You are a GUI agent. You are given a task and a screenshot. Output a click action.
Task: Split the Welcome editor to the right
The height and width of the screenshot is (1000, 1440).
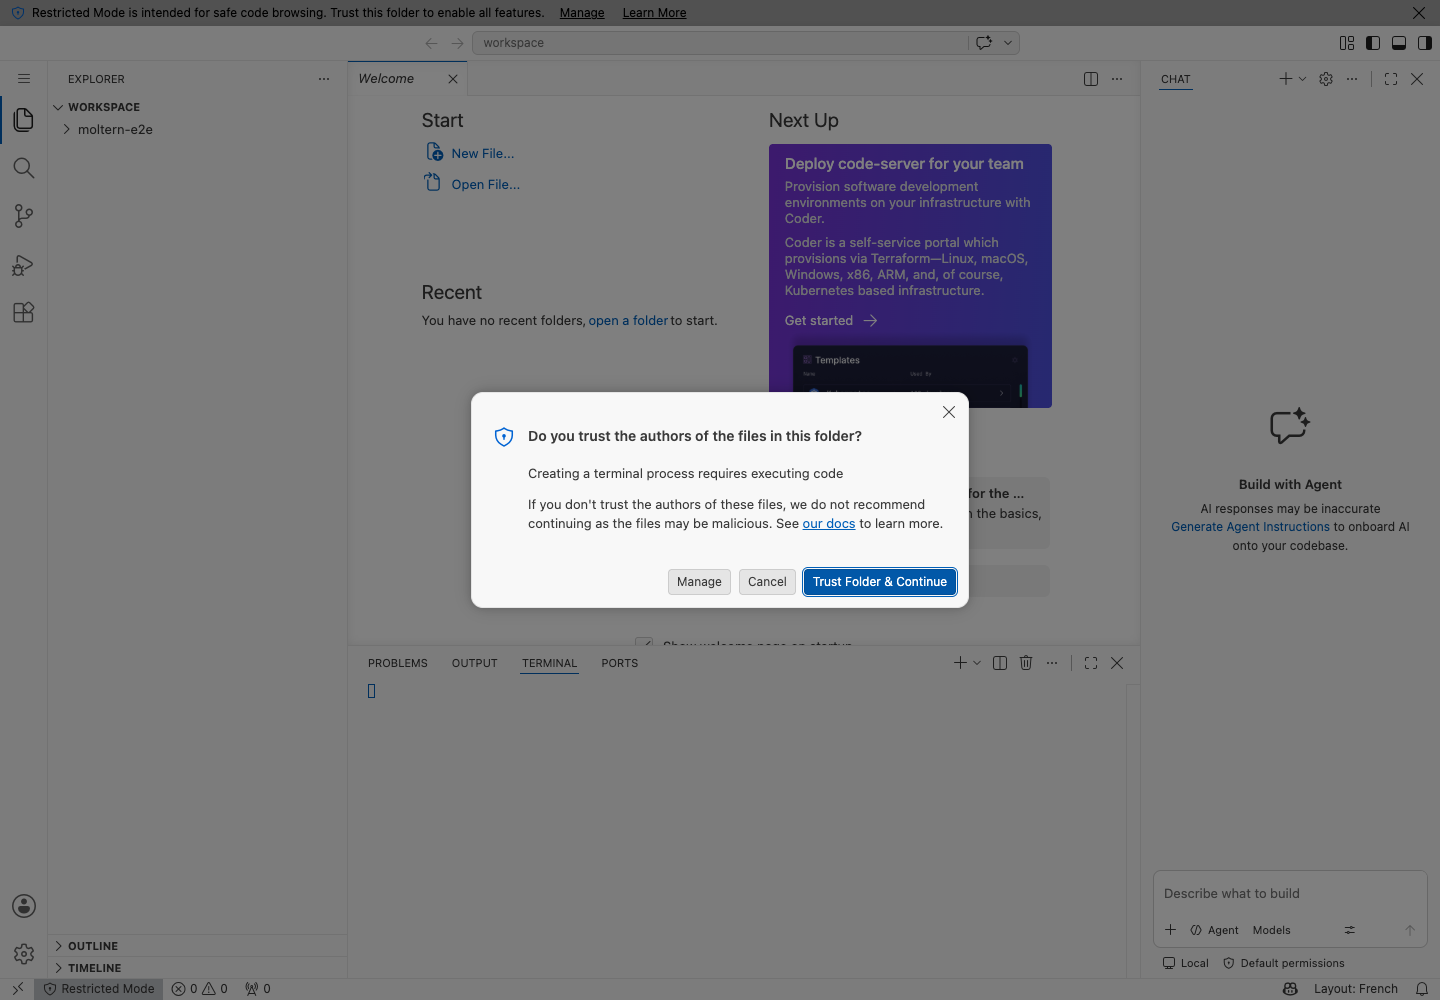[x=1091, y=79]
